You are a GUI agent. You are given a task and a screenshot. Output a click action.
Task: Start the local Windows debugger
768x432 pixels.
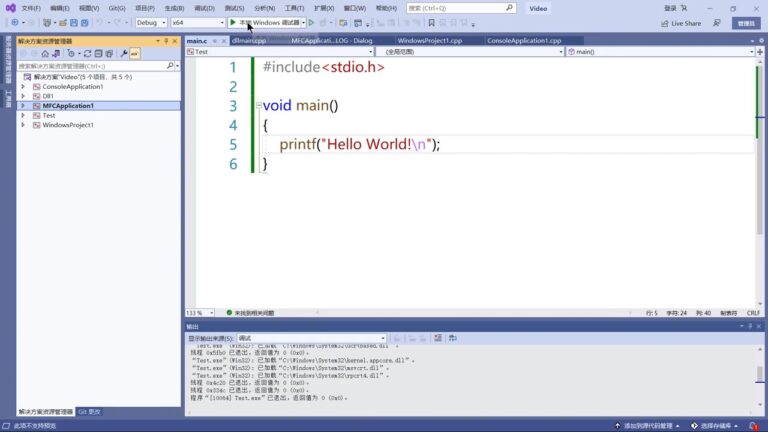point(264,23)
